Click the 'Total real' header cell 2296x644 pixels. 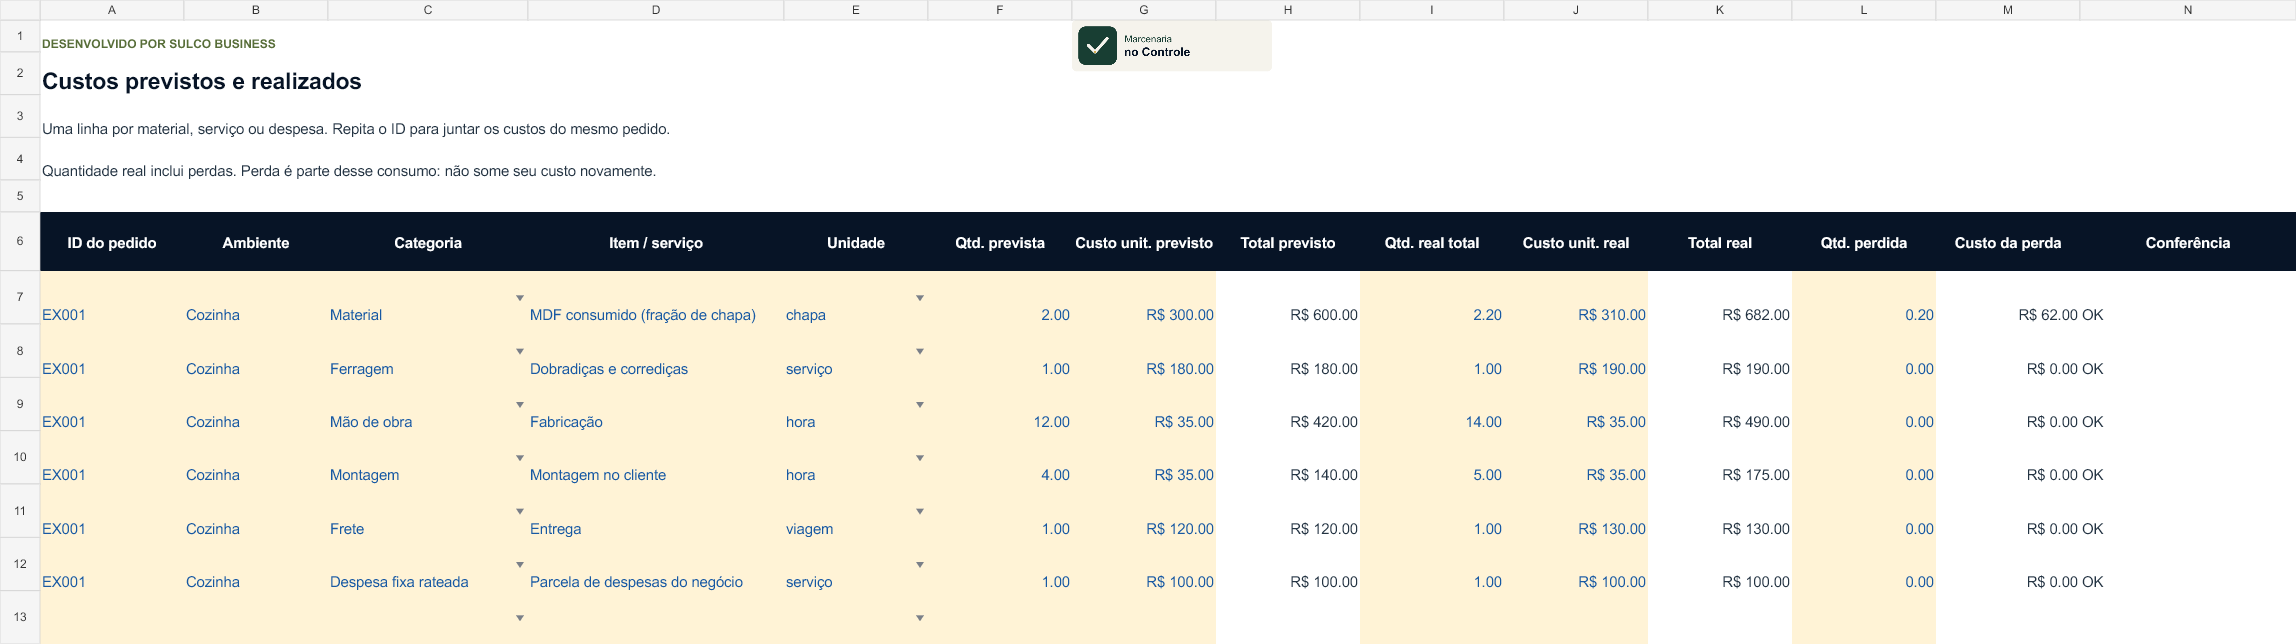[x=1720, y=243]
